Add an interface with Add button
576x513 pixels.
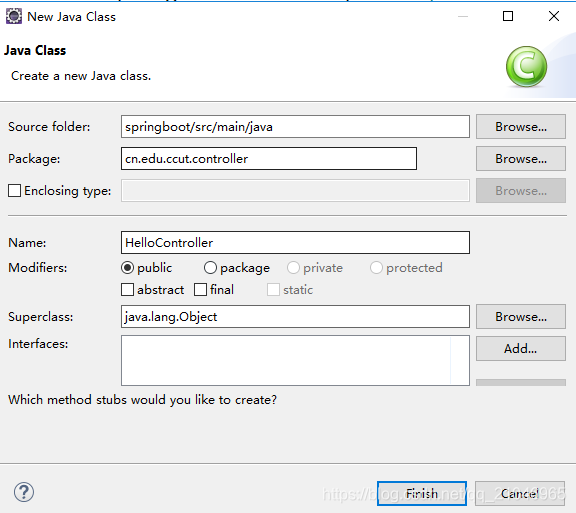click(x=521, y=348)
